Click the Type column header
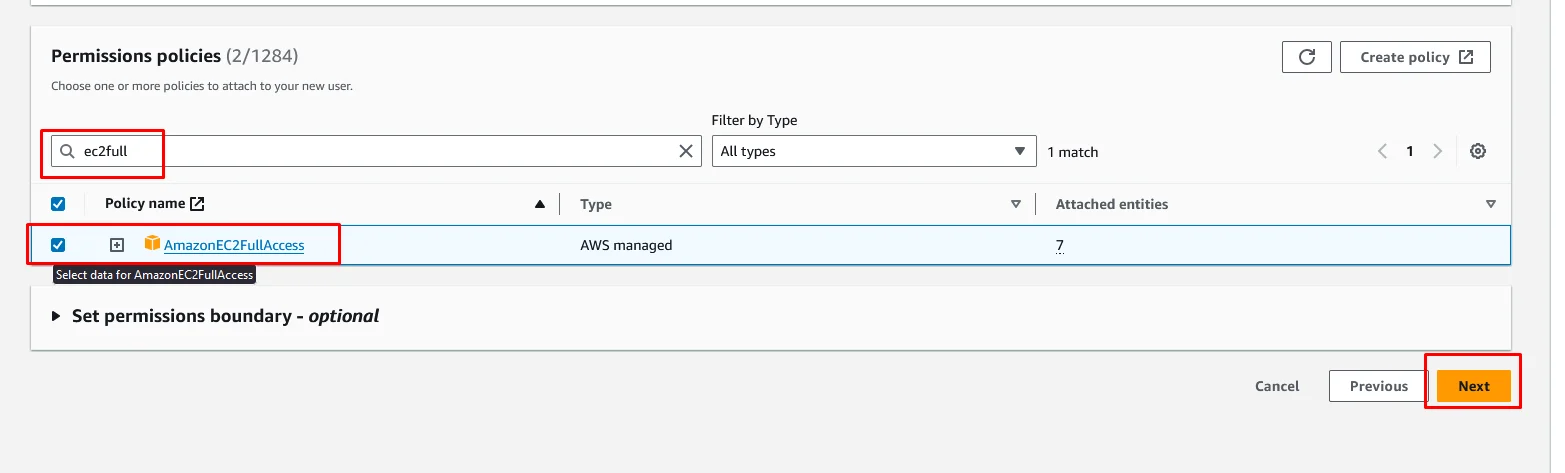1565x473 pixels. coord(596,204)
